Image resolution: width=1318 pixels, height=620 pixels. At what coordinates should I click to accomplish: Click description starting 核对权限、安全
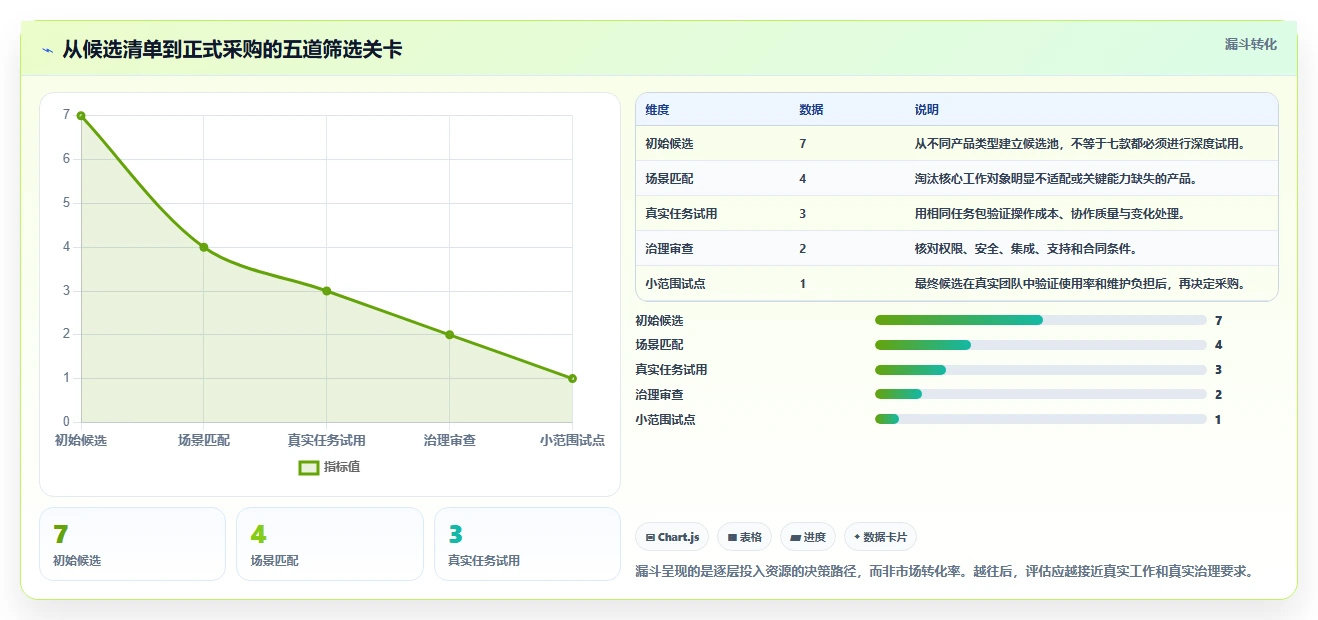click(x=1025, y=249)
